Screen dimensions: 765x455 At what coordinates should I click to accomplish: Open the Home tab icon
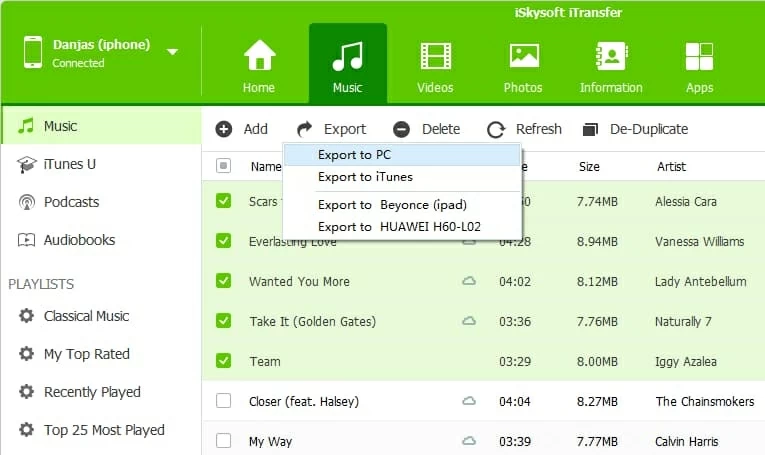coord(259,56)
